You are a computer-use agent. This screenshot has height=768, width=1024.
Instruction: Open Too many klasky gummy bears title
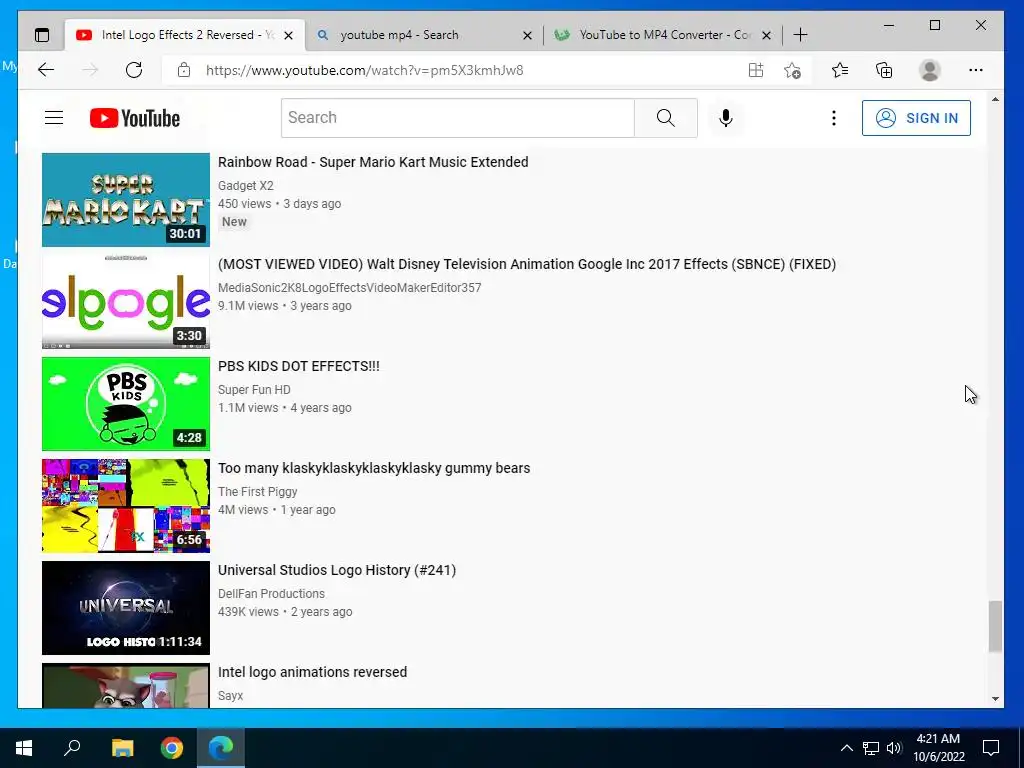(374, 468)
